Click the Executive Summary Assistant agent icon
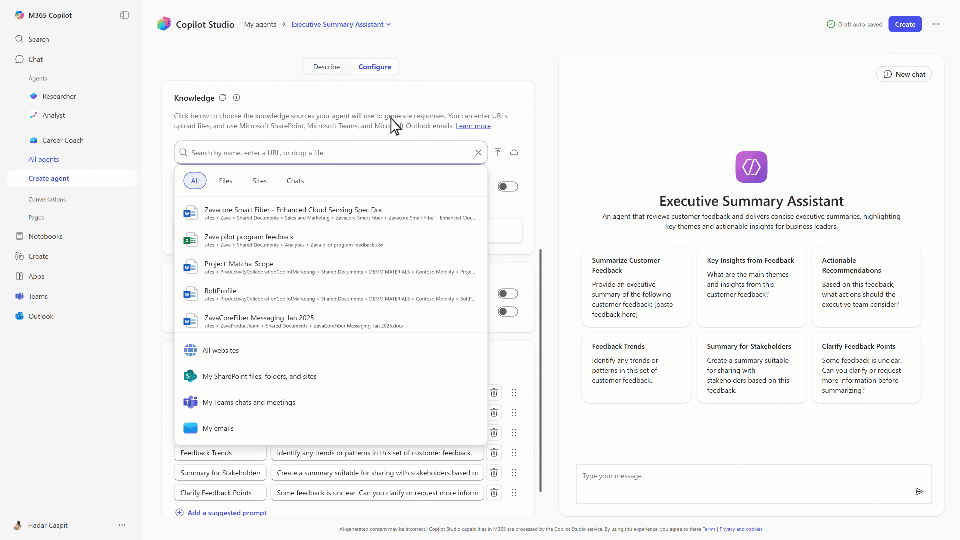 (751, 167)
